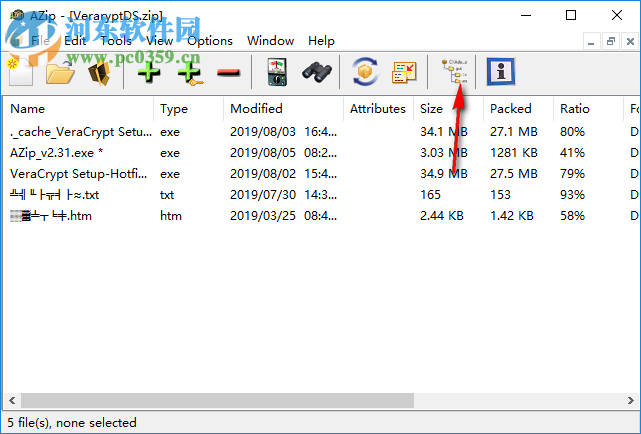Sort list by Ratio column header
This screenshot has width=641, height=434.
(588, 109)
